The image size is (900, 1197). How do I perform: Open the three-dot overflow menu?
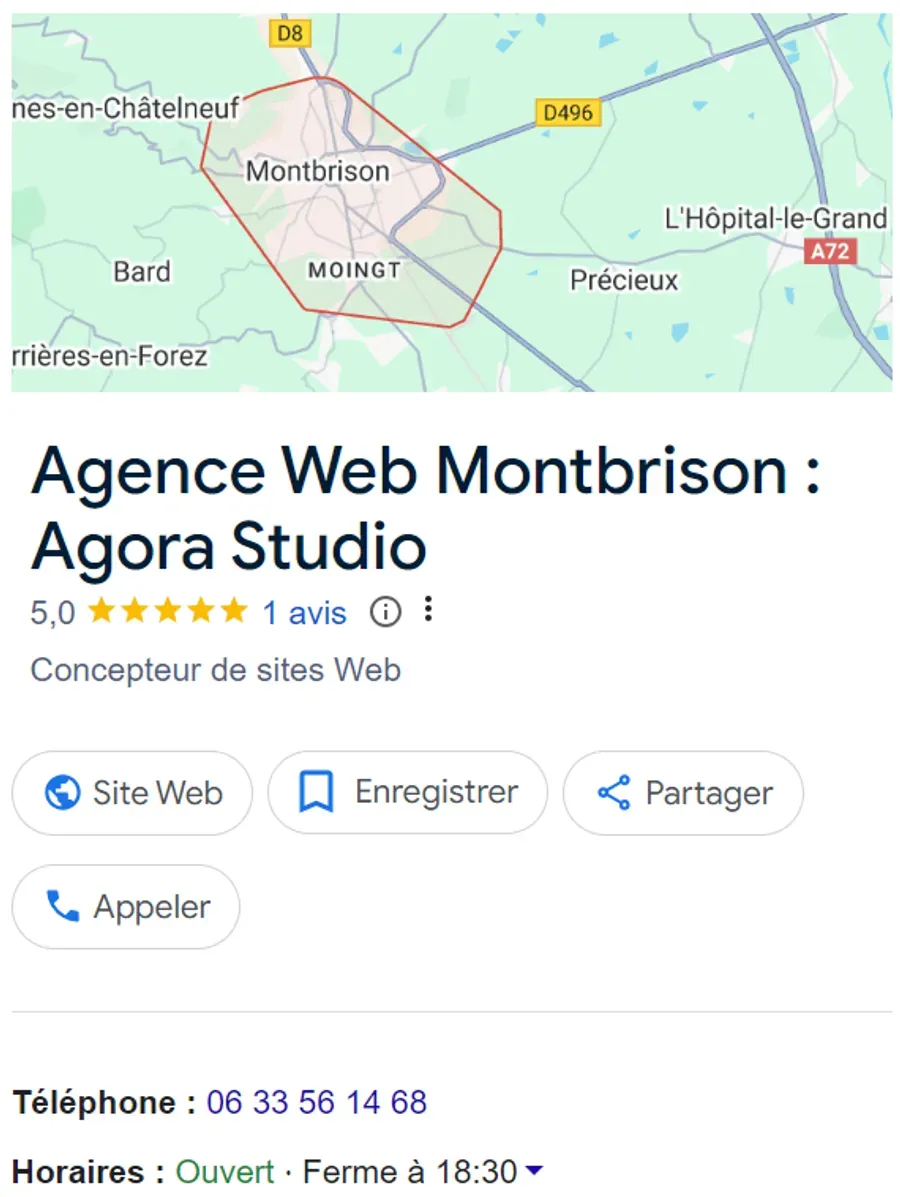pyautogui.click(x=428, y=610)
